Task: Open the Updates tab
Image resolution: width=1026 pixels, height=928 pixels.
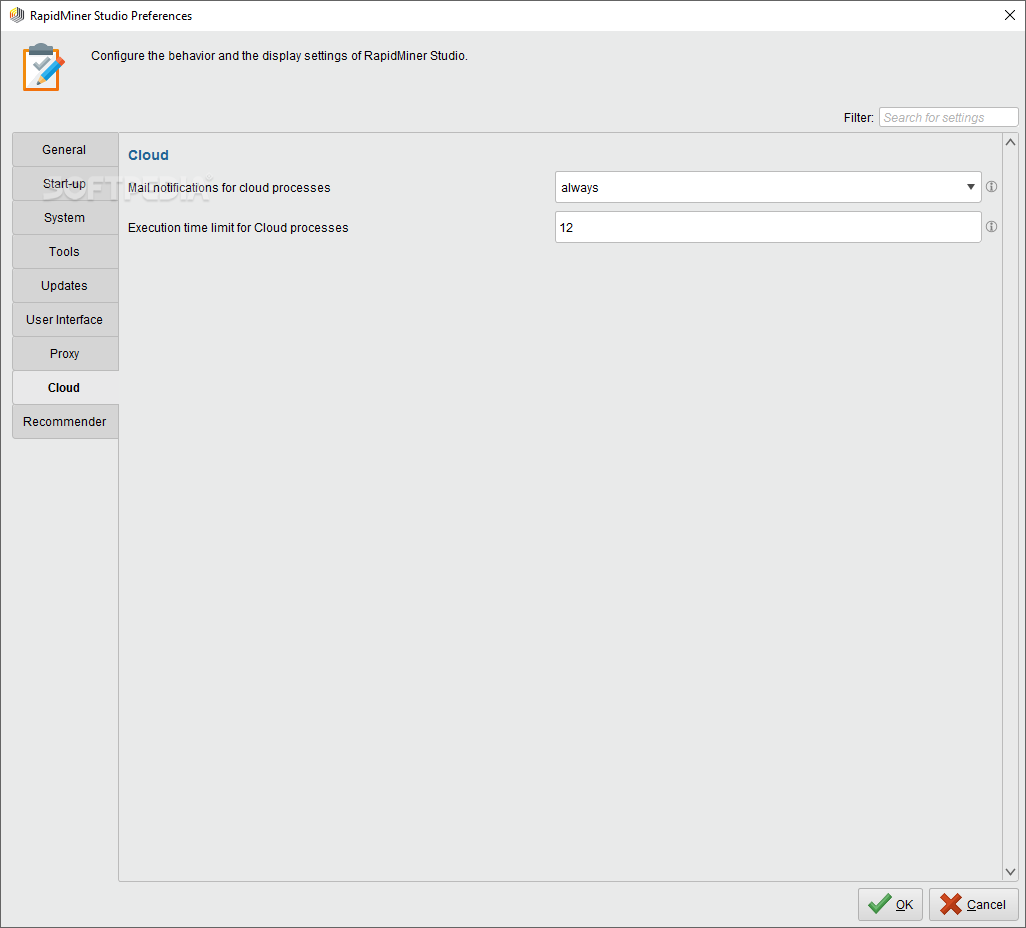Action: 65,285
